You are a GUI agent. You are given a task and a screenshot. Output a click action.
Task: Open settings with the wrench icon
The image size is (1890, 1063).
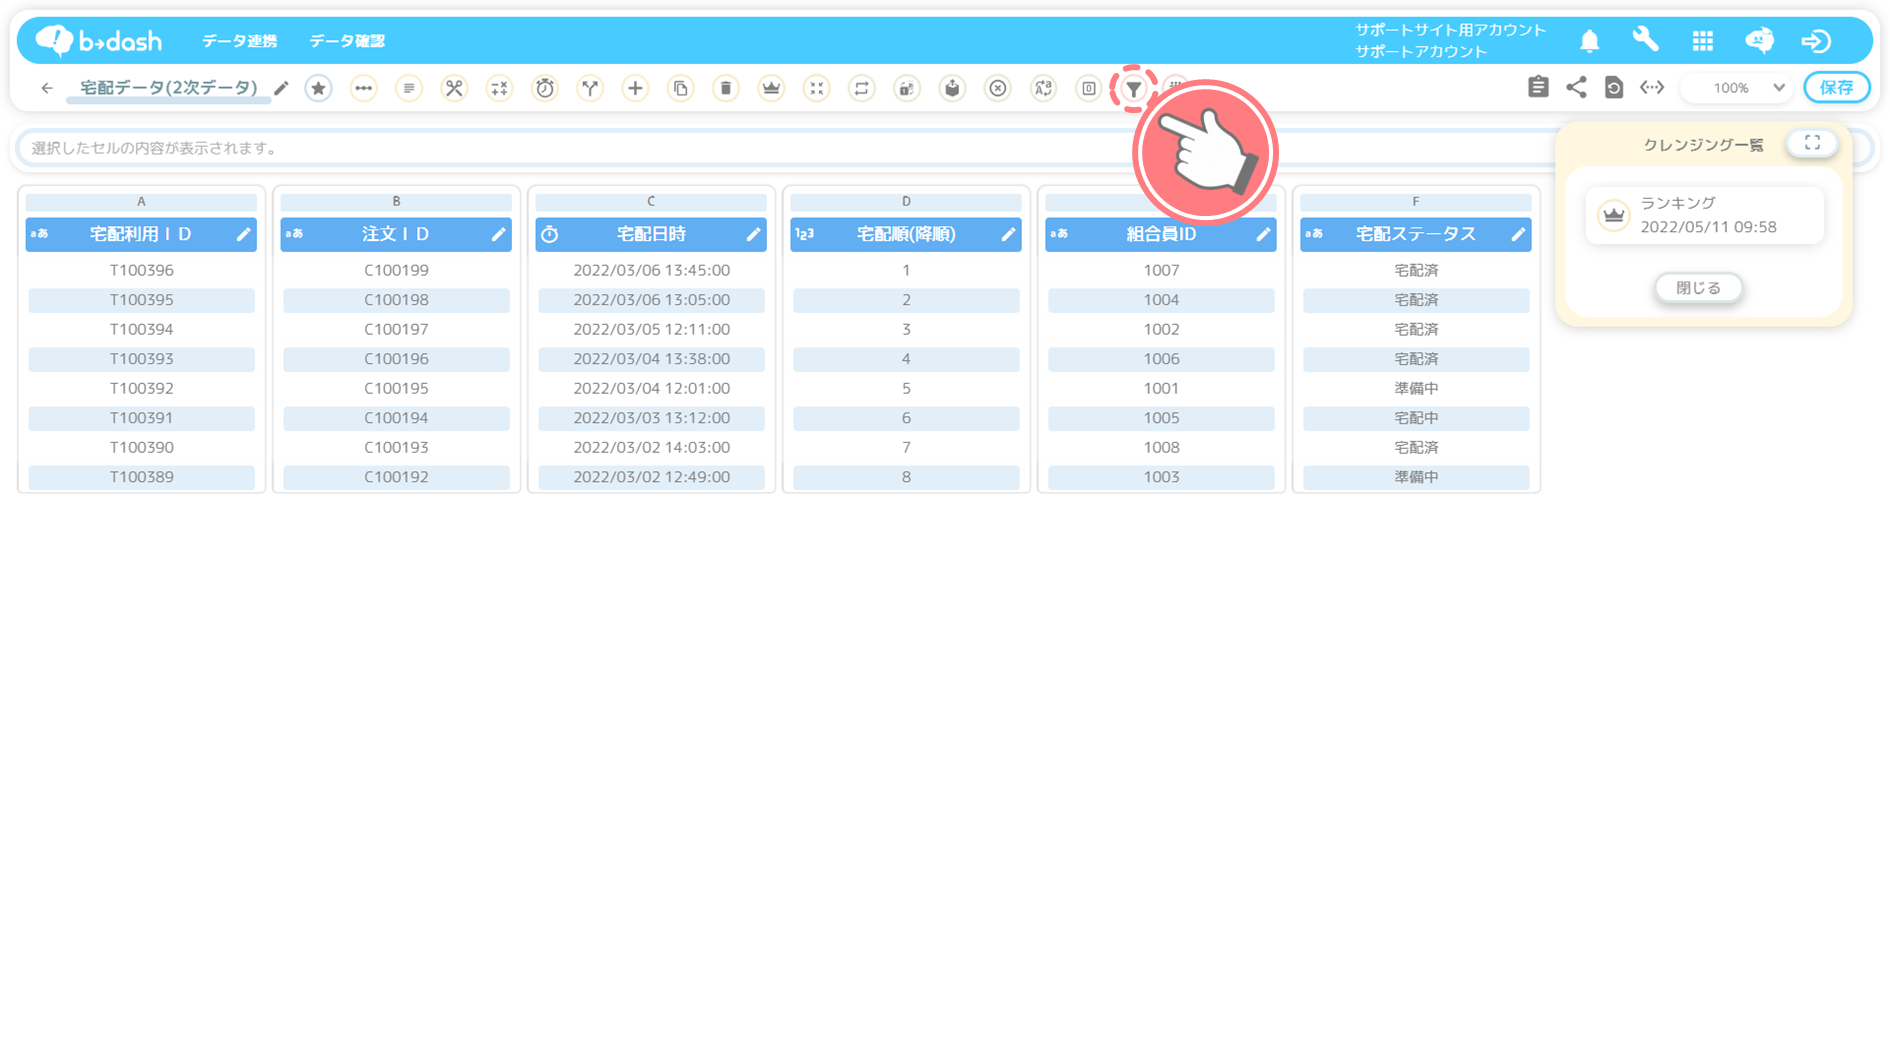pyautogui.click(x=1646, y=40)
